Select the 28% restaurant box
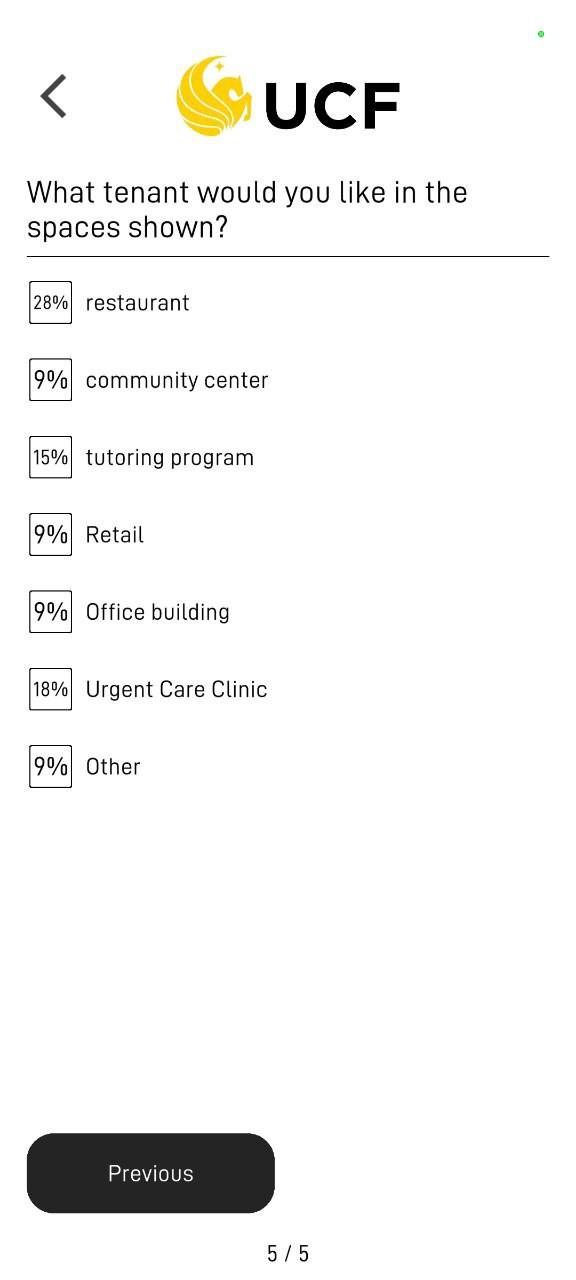576x1280 pixels. click(50, 303)
